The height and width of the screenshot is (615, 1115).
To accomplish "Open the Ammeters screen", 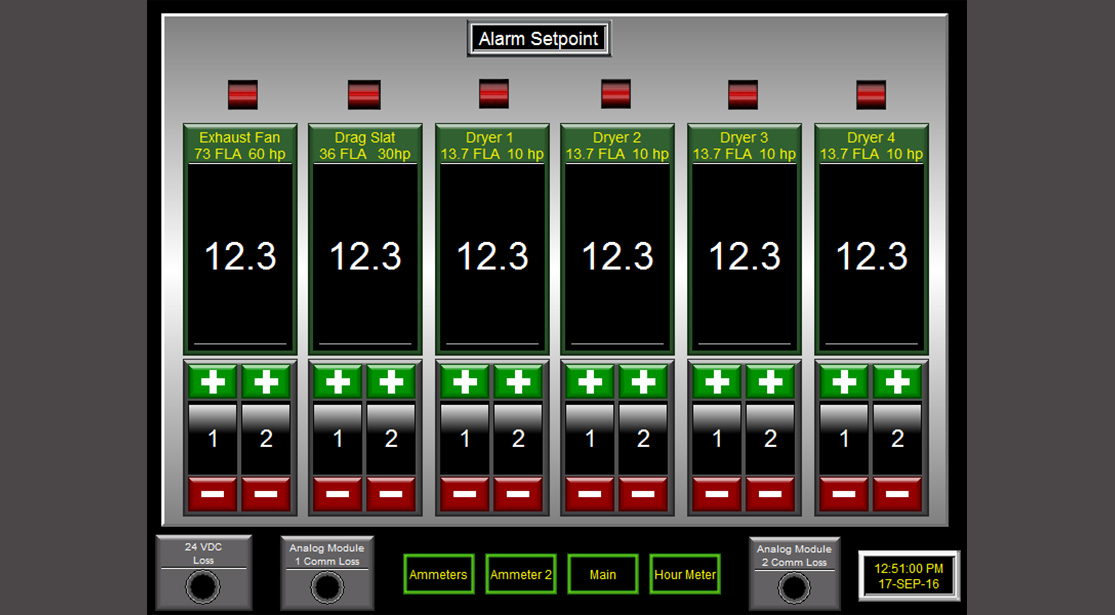I will [439, 574].
